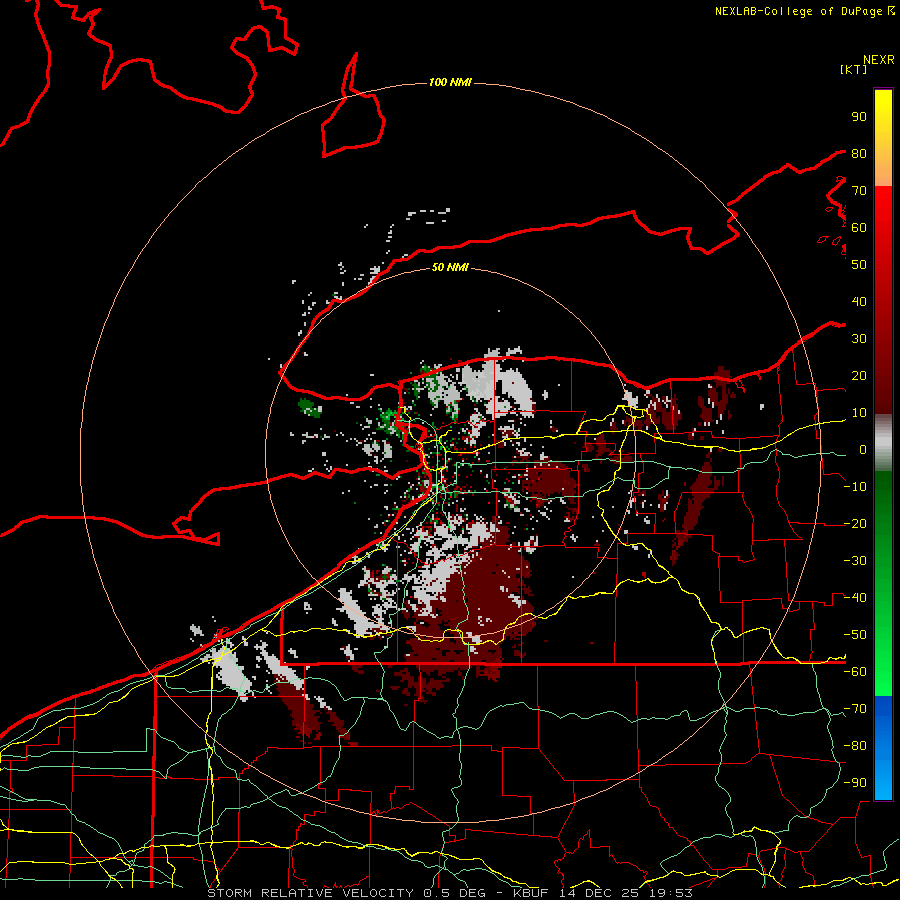Click the 30 value on the velocity scale
The image size is (900, 900).
(x=859, y=339)
